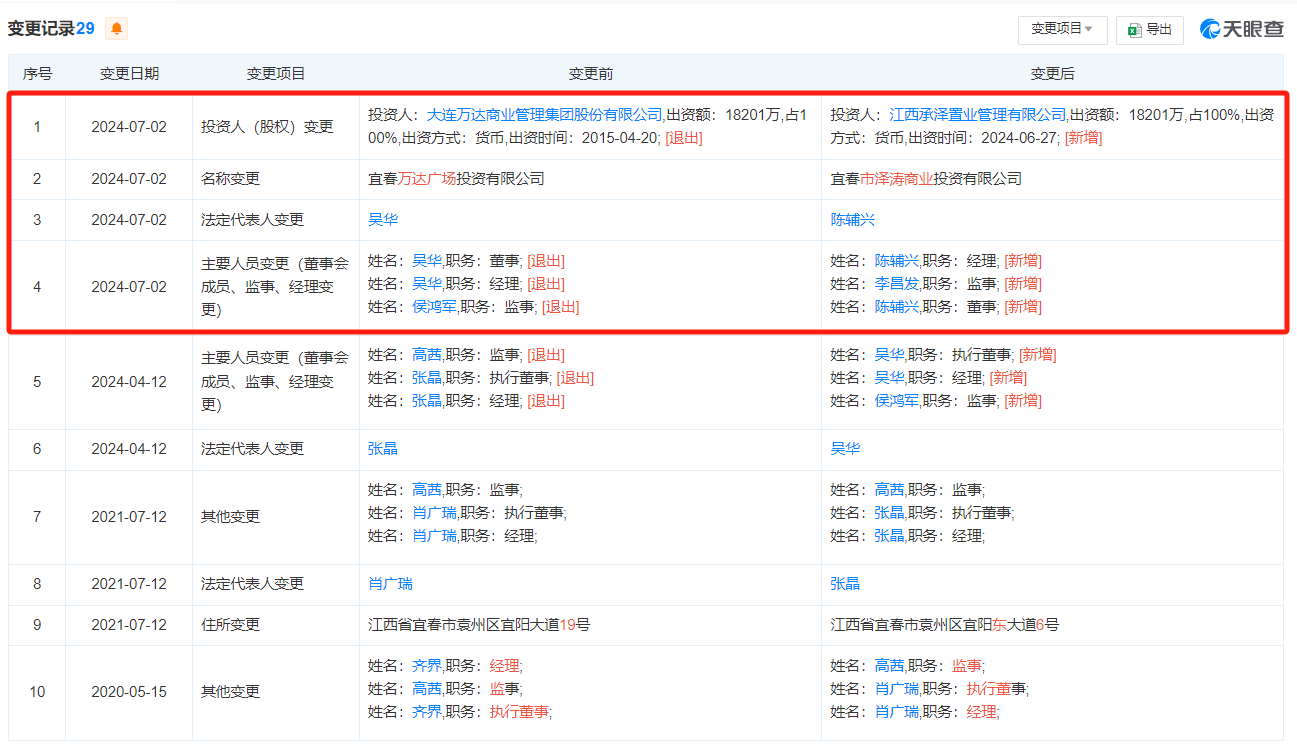Open 江西承泽置业管理有限公司 investor link
Screen dimensions: 1297x747
click(x=978, y=115)
